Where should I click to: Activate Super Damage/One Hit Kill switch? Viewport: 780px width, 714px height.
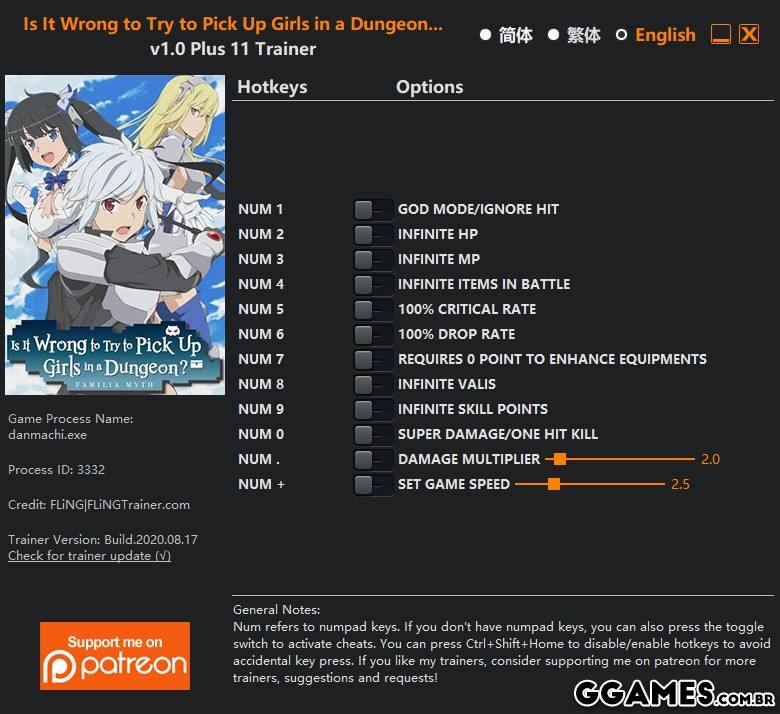click(373, 435)
